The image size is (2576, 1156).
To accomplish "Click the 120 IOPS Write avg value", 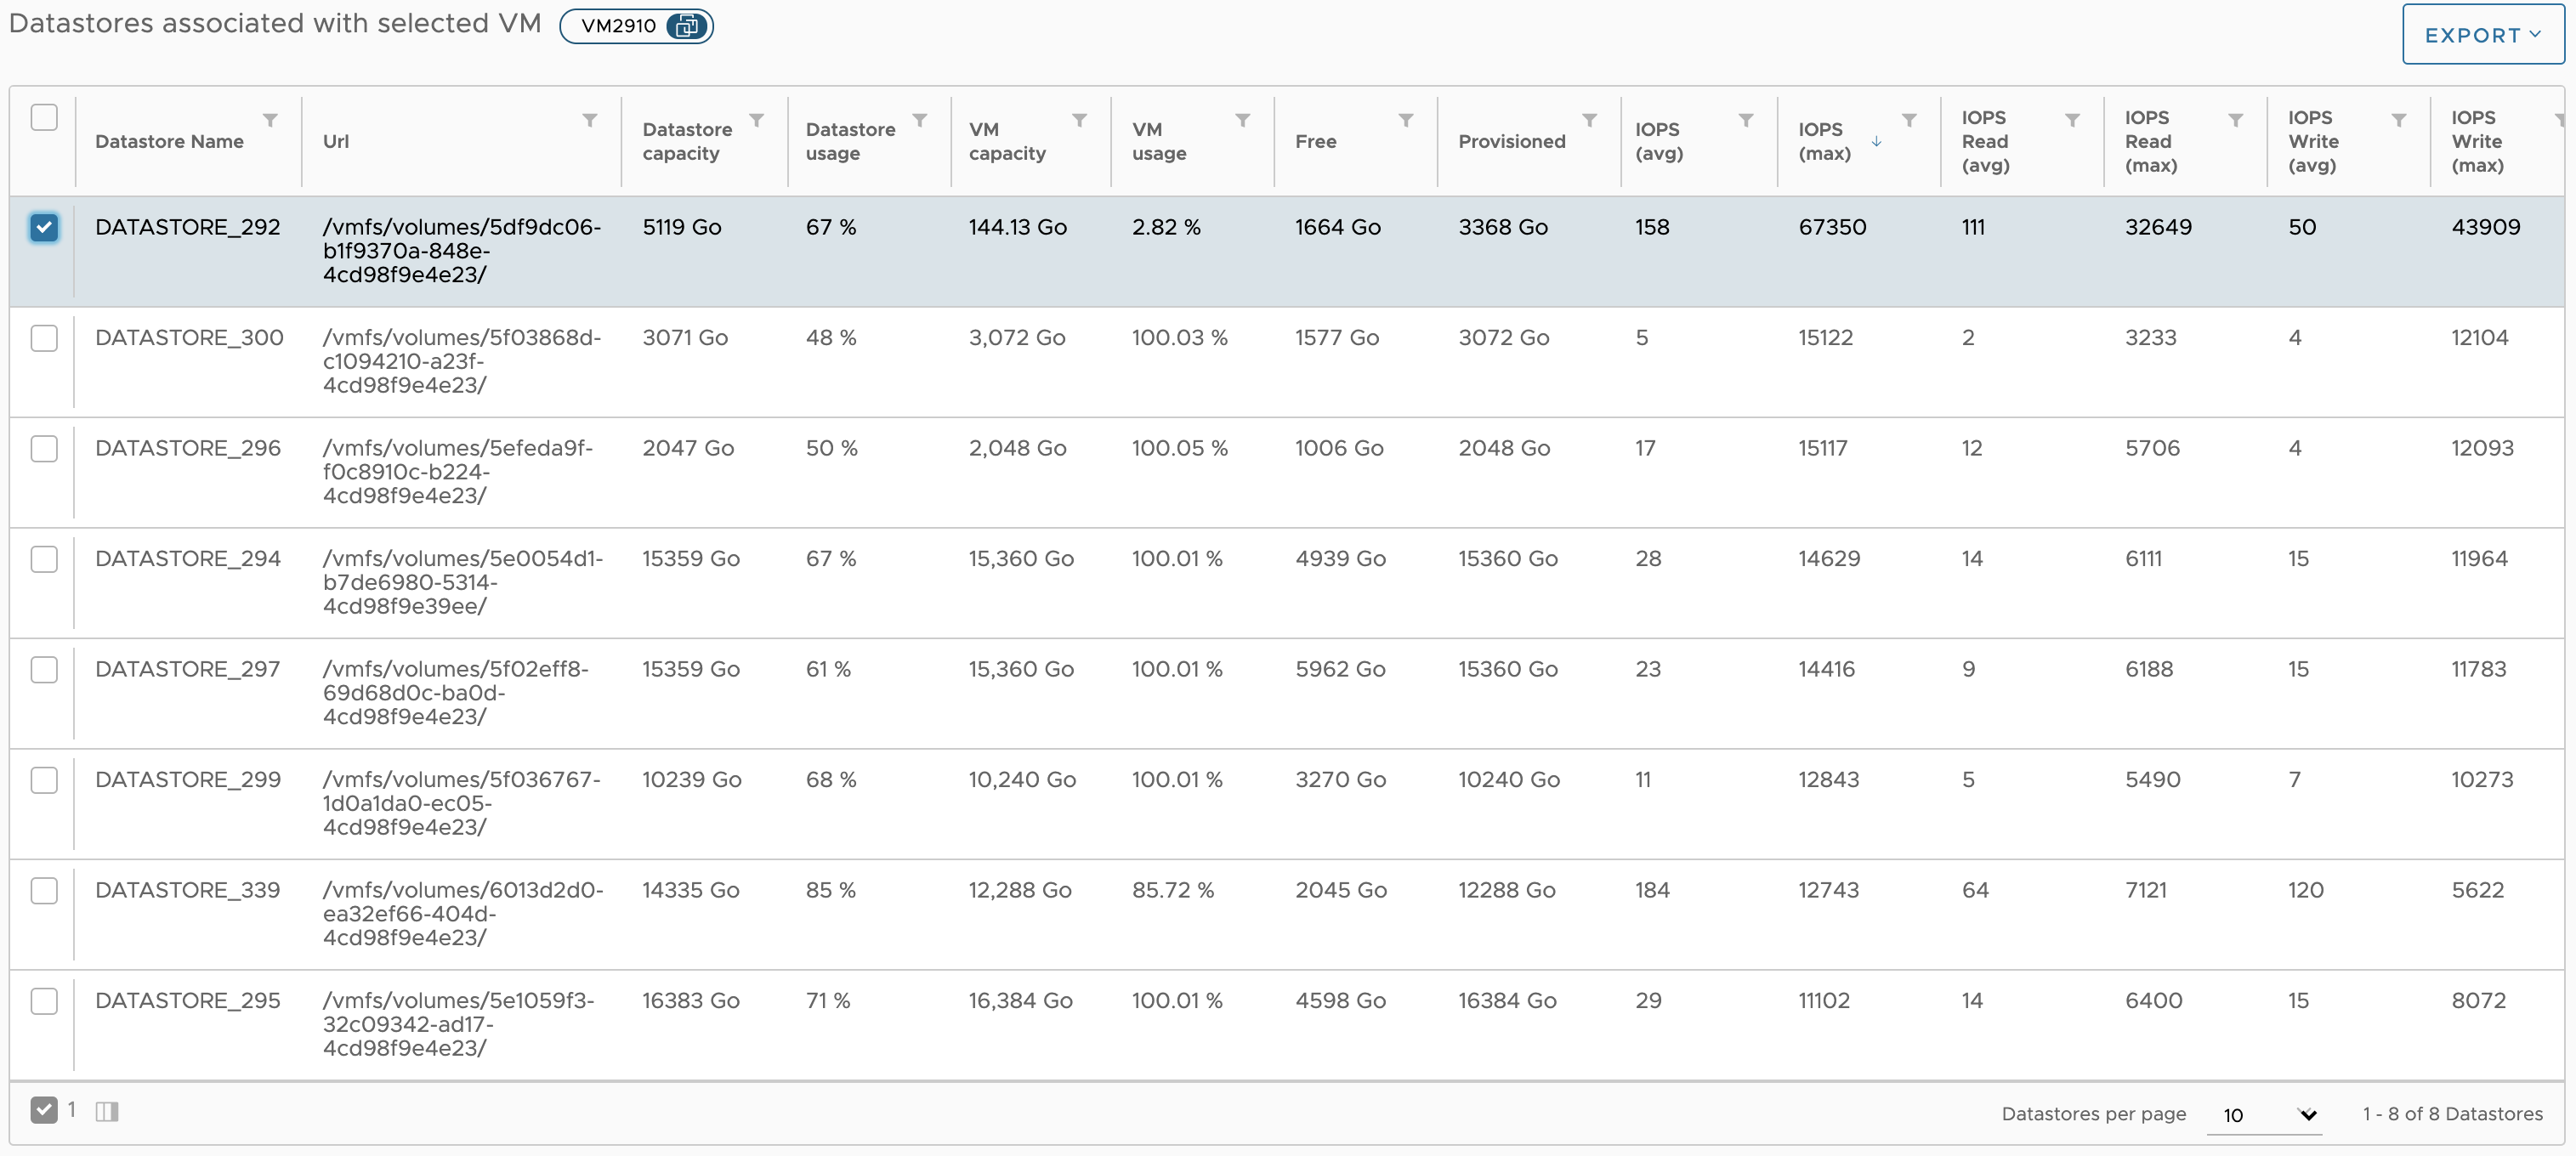I will click(2305, 890).
